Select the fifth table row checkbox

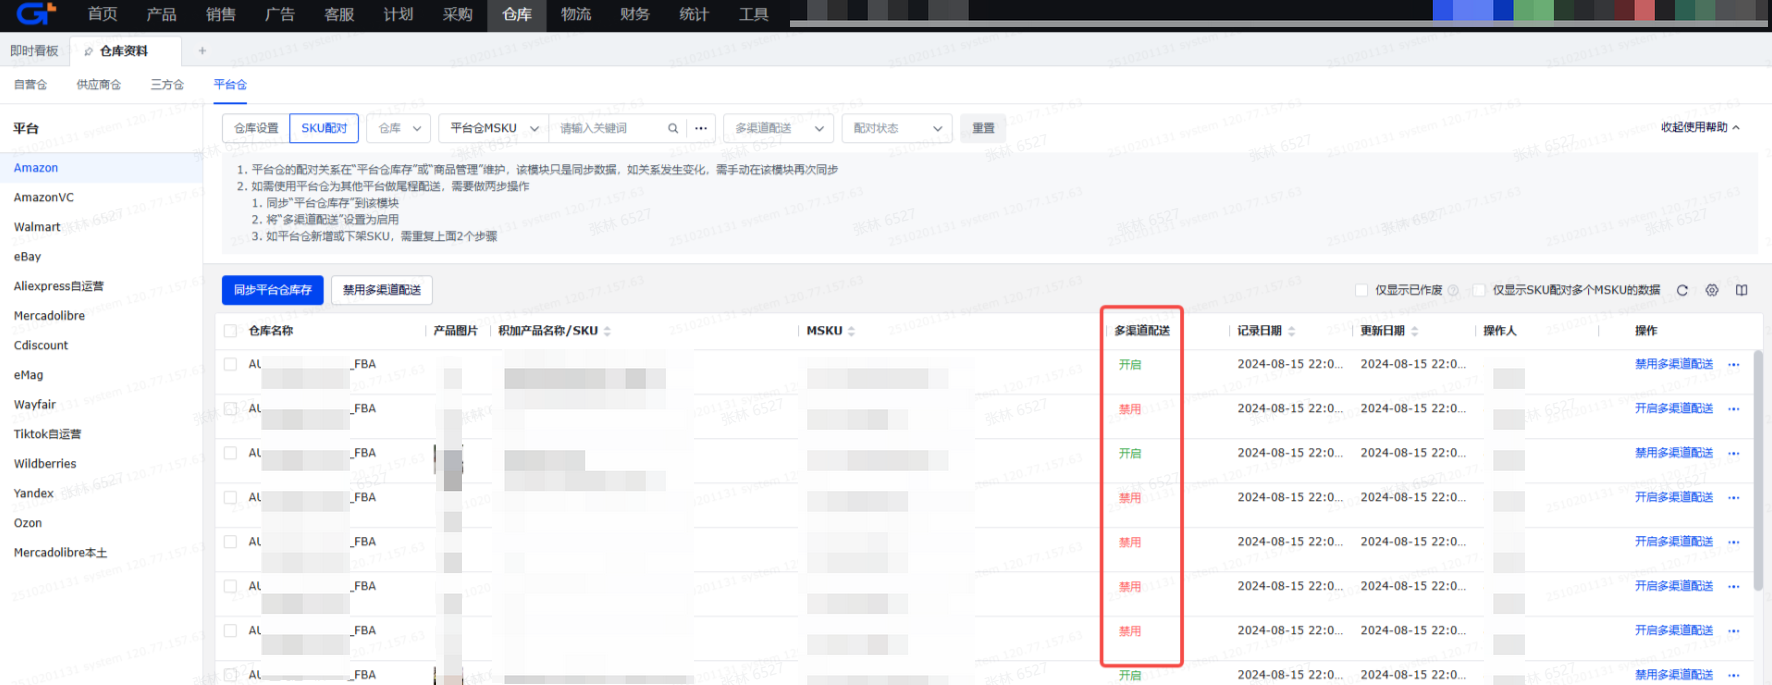[x=230, y=542]
